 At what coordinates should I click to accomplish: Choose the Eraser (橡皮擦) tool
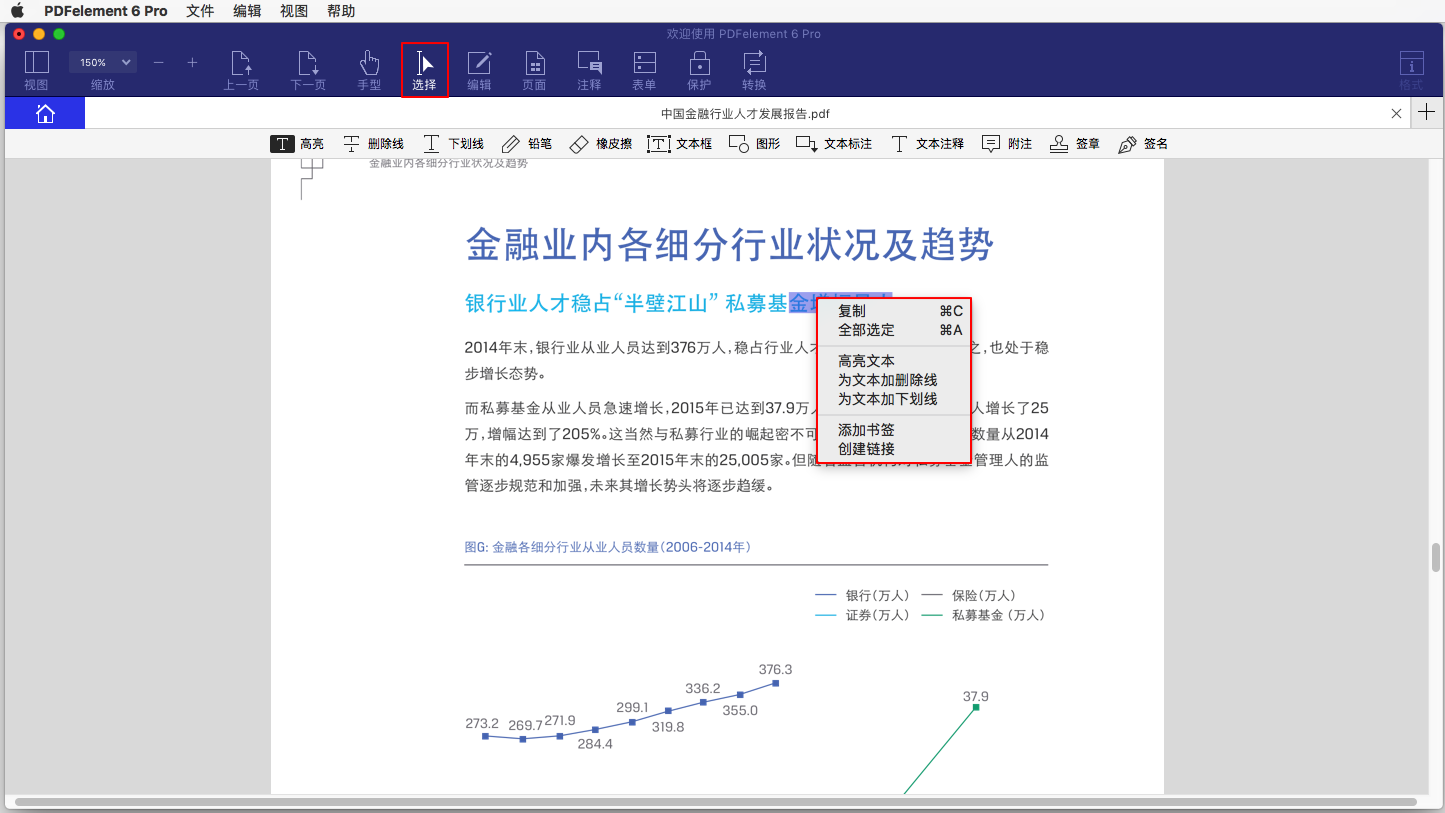(x=600, y=144)
